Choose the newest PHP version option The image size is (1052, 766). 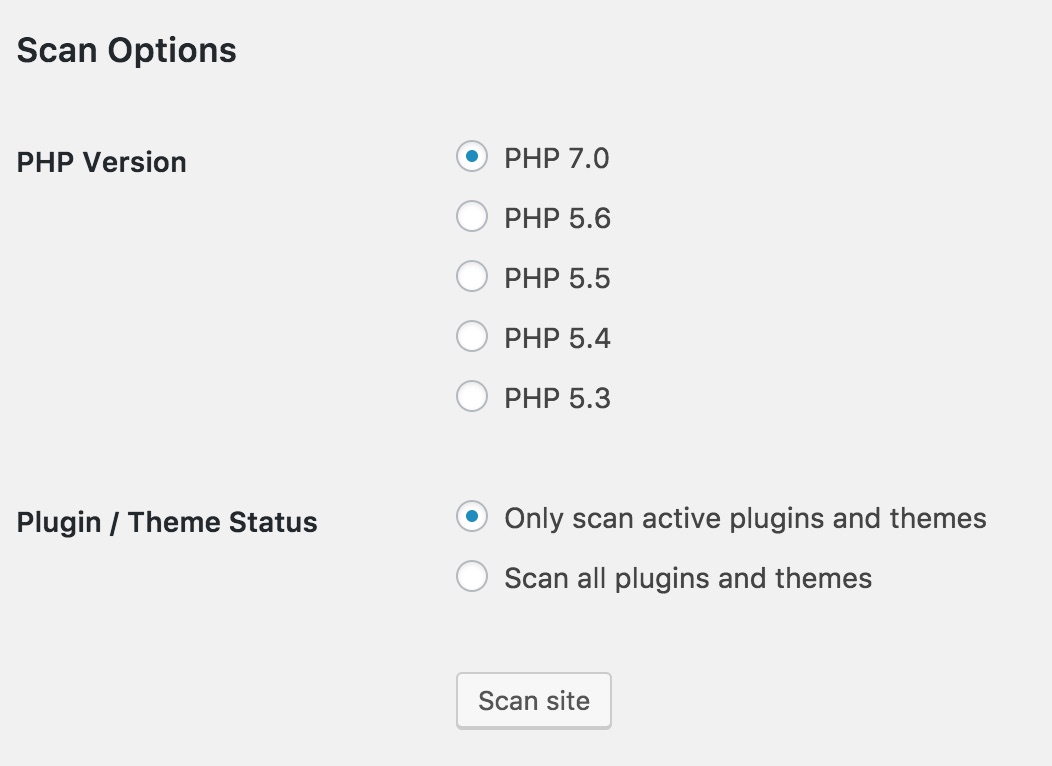pyautogui.click(x=471, y=157)
